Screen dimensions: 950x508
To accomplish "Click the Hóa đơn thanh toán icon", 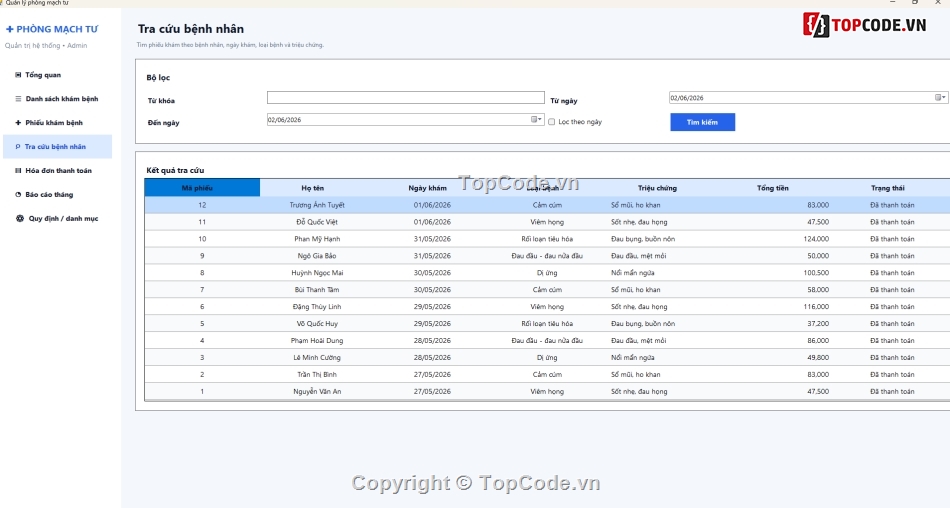I will point(18,171).
